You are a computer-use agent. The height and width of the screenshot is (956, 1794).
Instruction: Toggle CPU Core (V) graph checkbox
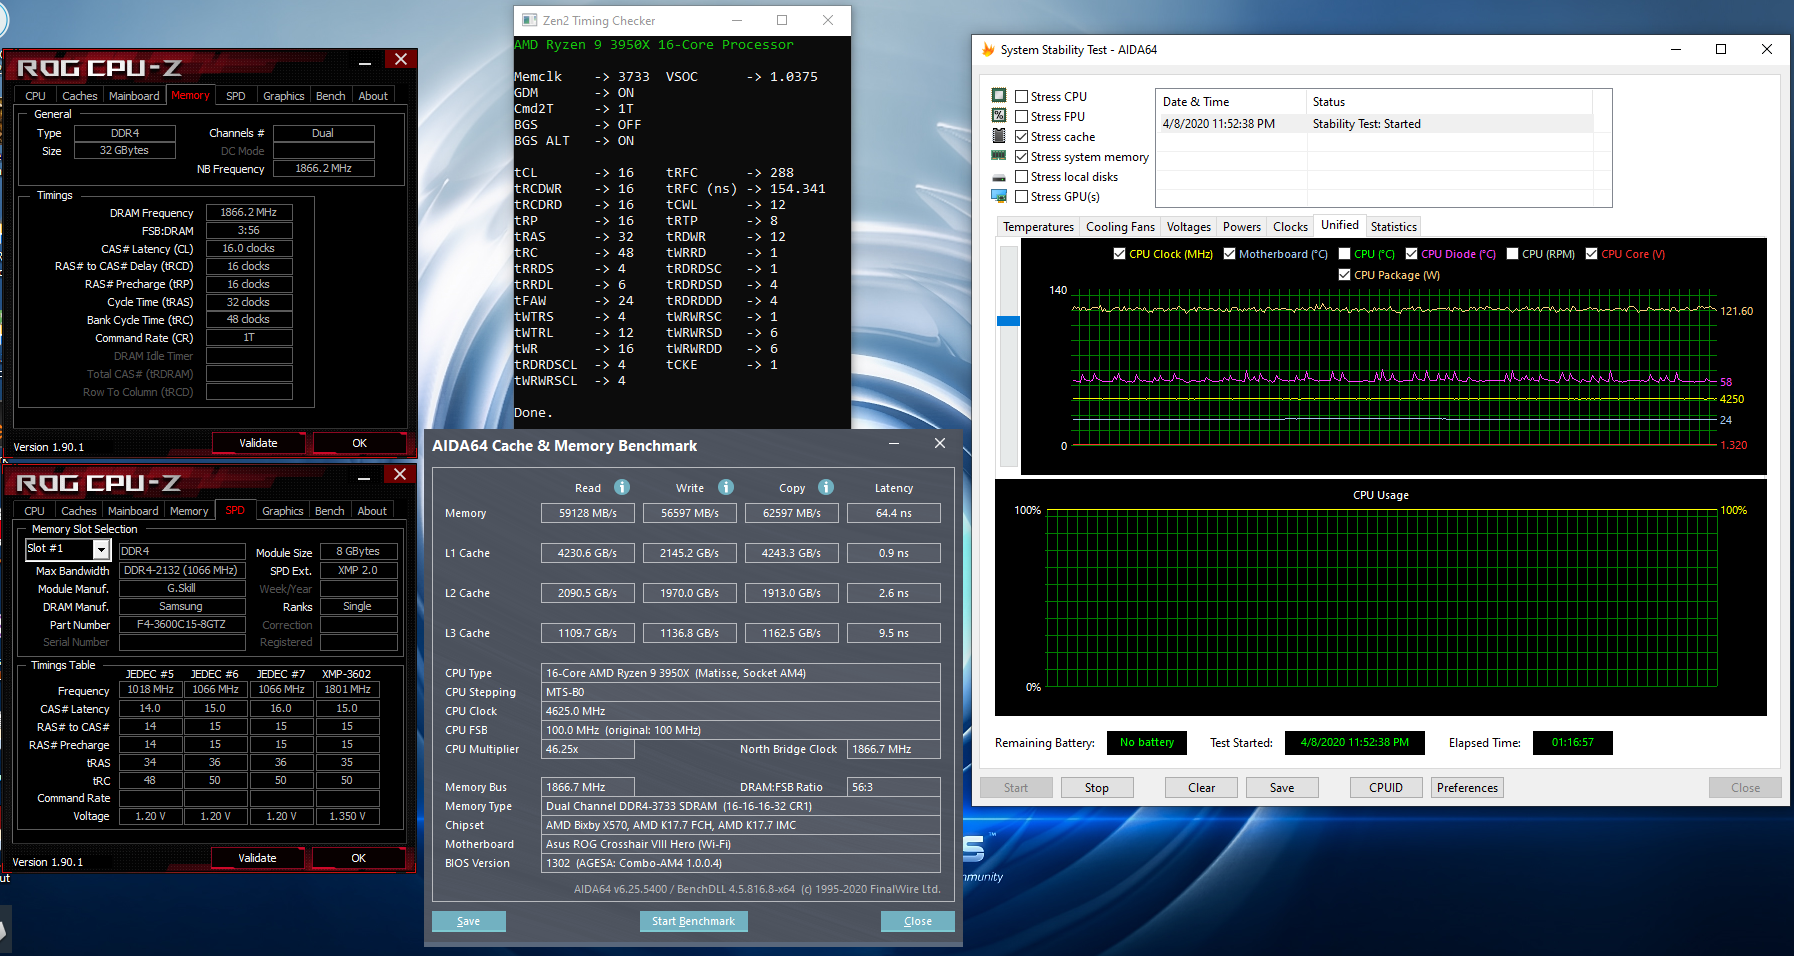pyautogui.click(x=1591, y=254)
